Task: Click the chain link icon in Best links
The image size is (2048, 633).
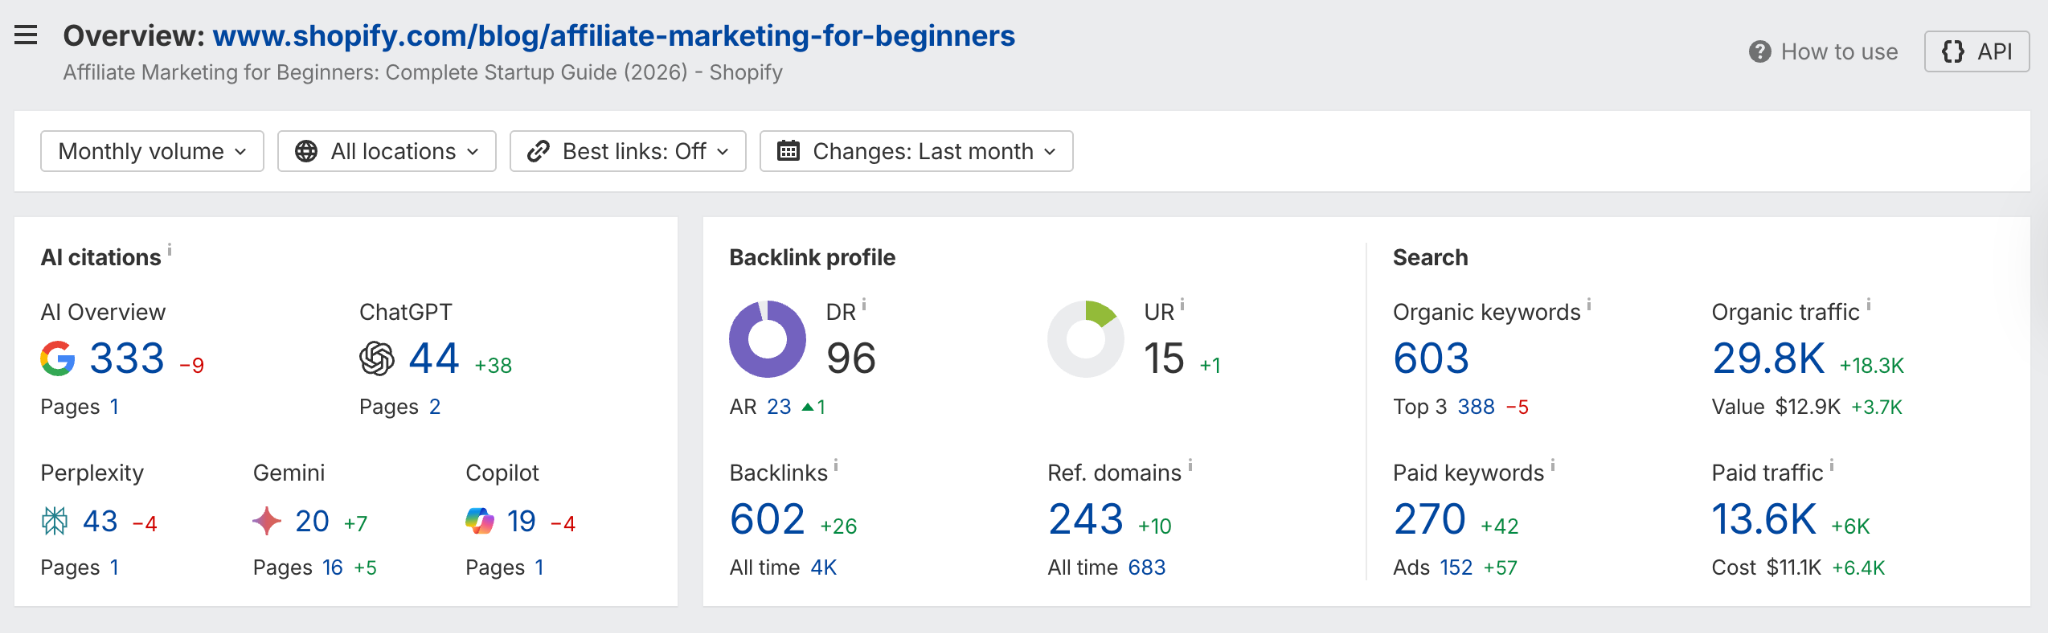Action: (x=538, y=151)
